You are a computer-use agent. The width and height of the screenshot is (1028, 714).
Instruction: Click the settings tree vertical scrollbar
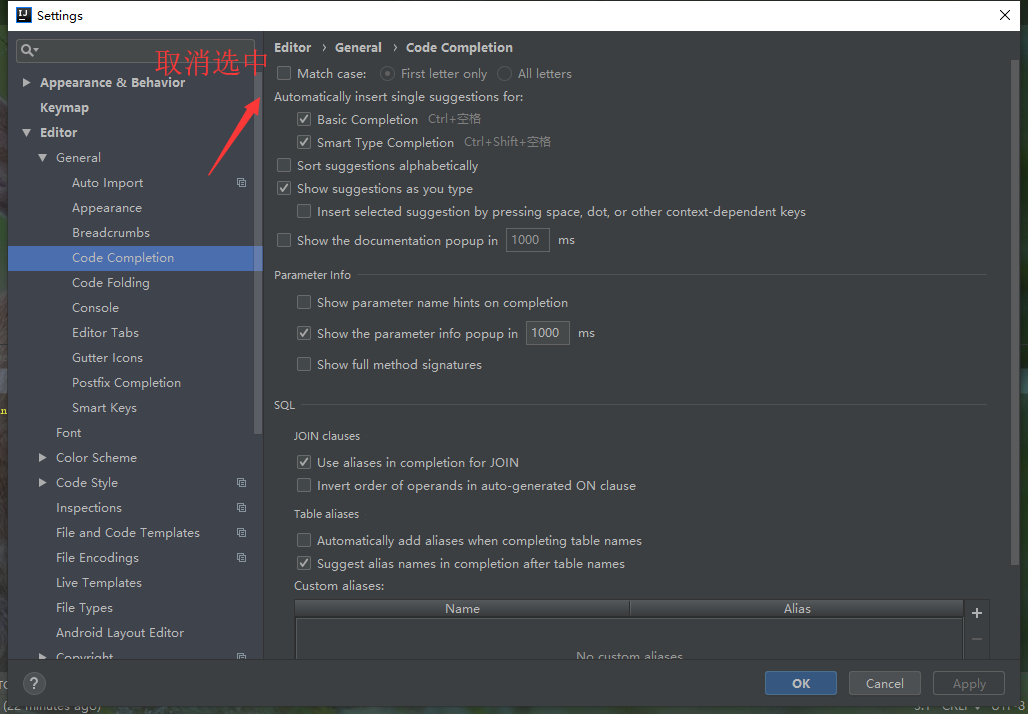click(x=258, y=252)
